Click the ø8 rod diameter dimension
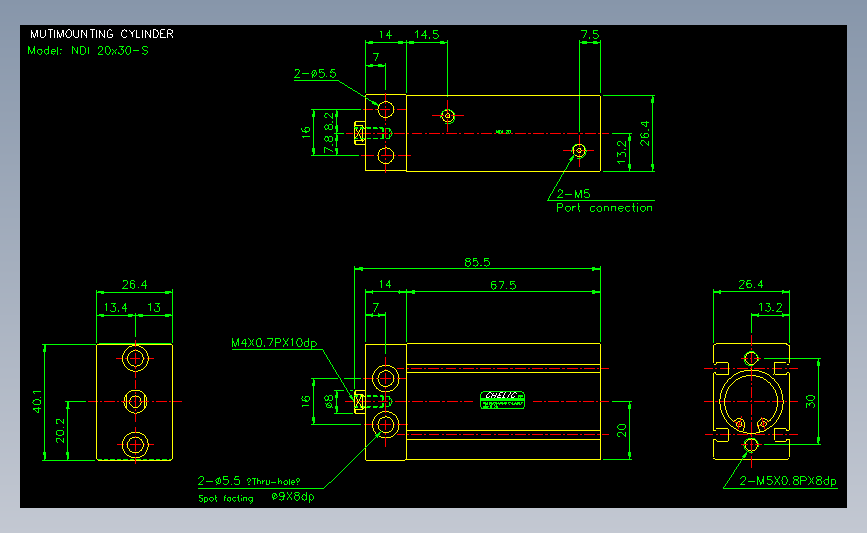This screenshot has height=533, width=867. [330, 401]
